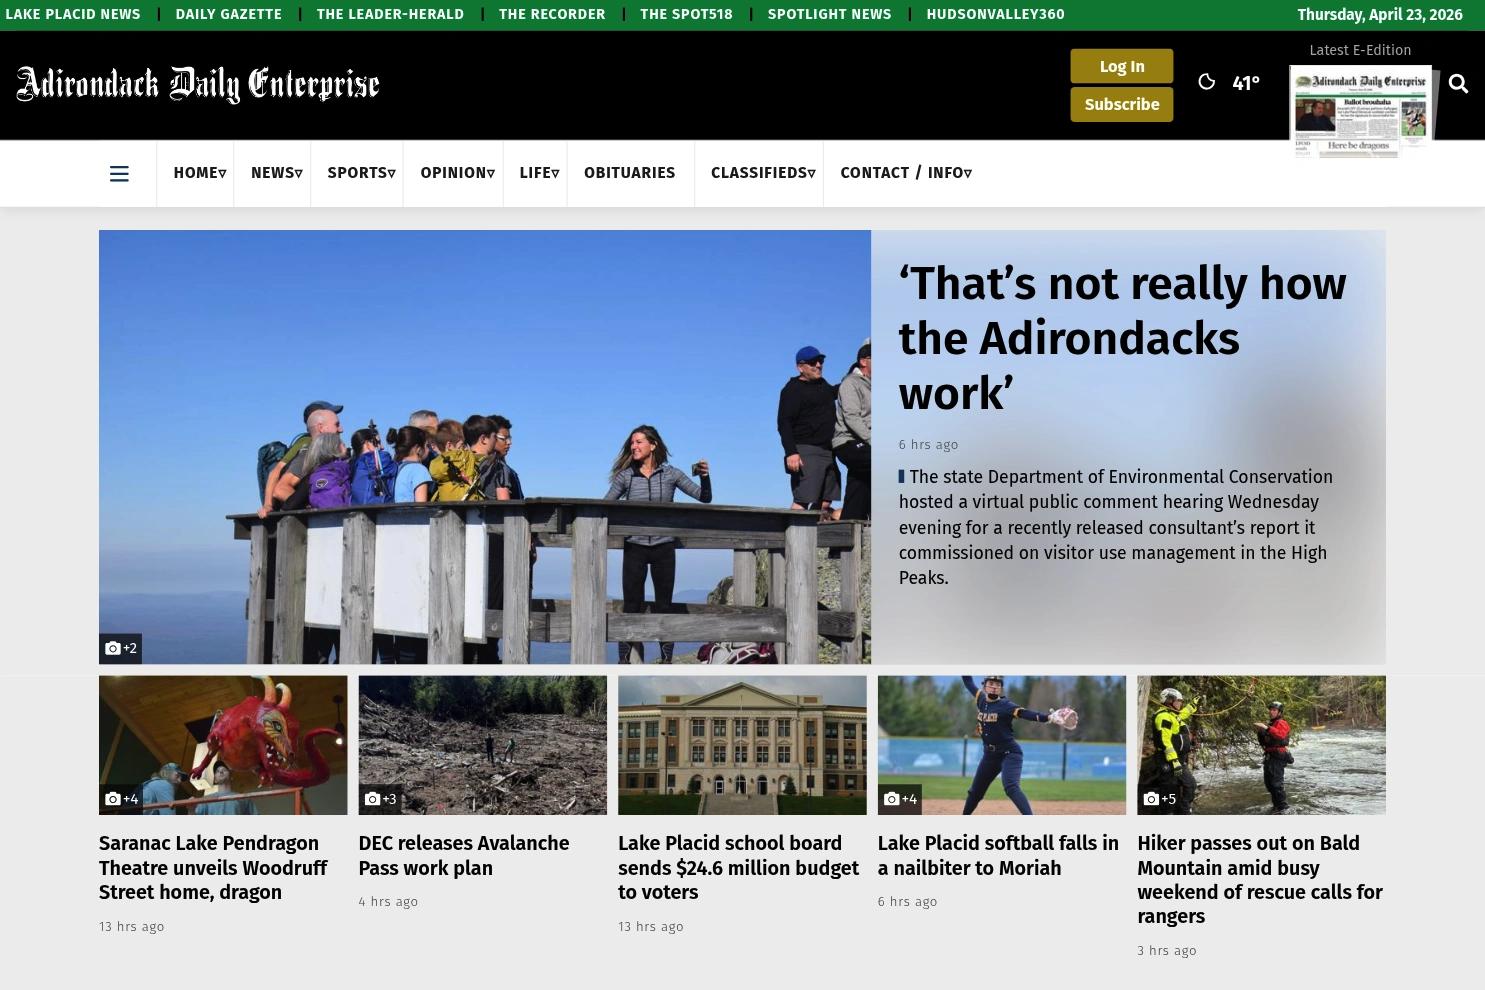Read DEC releases Avalanche Pass work plan
This screenshot has width=1485, height=990.
tap(464, 856)
